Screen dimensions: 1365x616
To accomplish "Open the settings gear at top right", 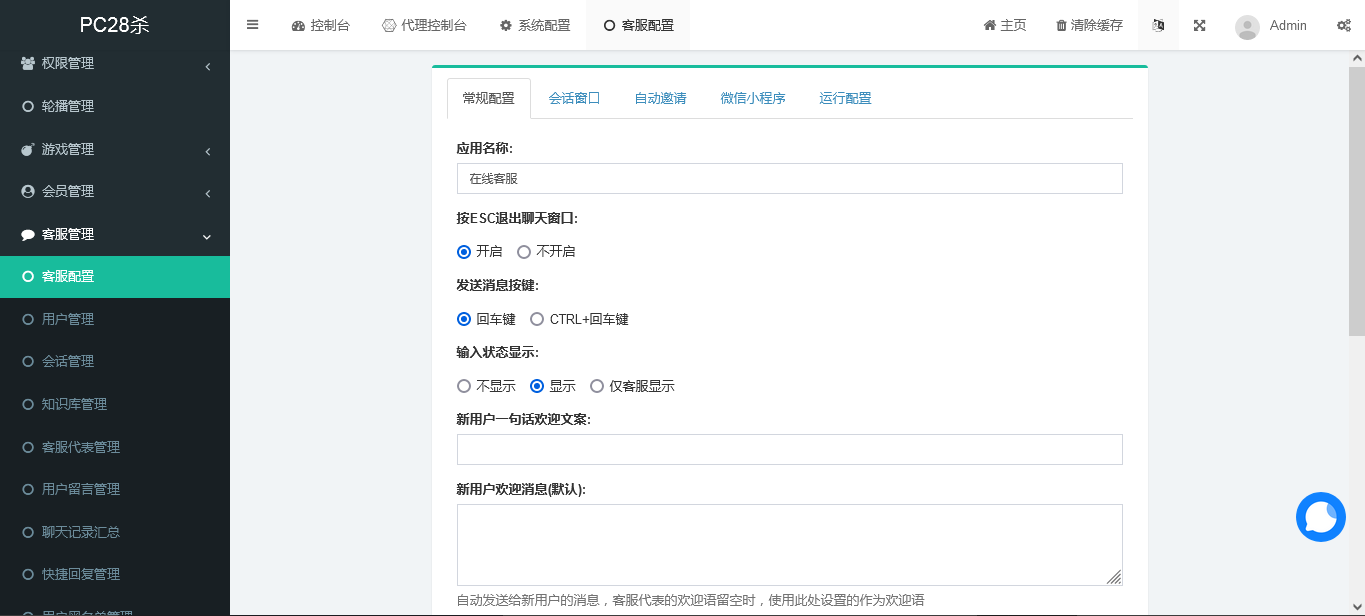I will pyautogui.click(x=1343, y=25).
